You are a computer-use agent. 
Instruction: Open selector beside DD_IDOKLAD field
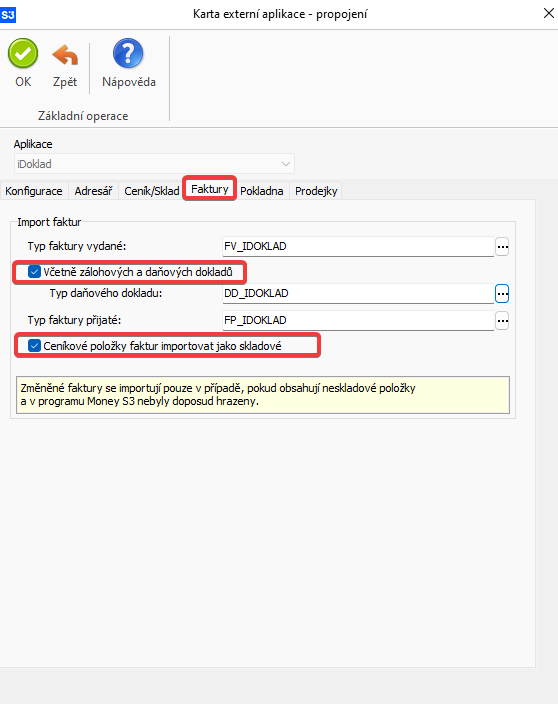tap(502, 294)
